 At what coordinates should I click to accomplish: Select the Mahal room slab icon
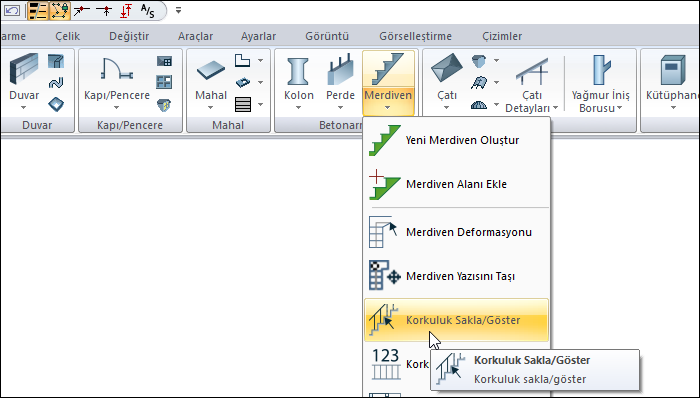coord(211,70)
